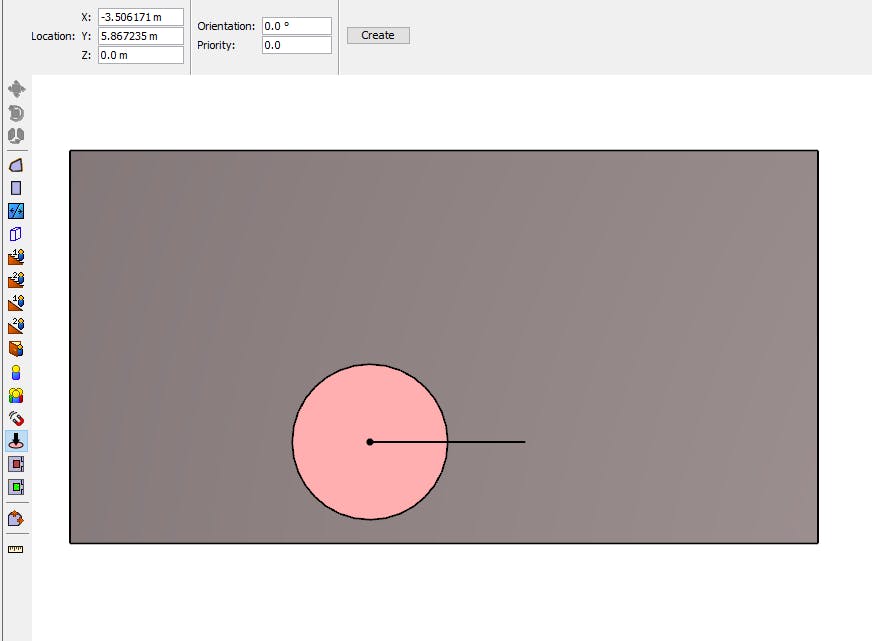Click the active waypoint arrow tool
Viewport: 872px width, 641px height.
(16, 441)
